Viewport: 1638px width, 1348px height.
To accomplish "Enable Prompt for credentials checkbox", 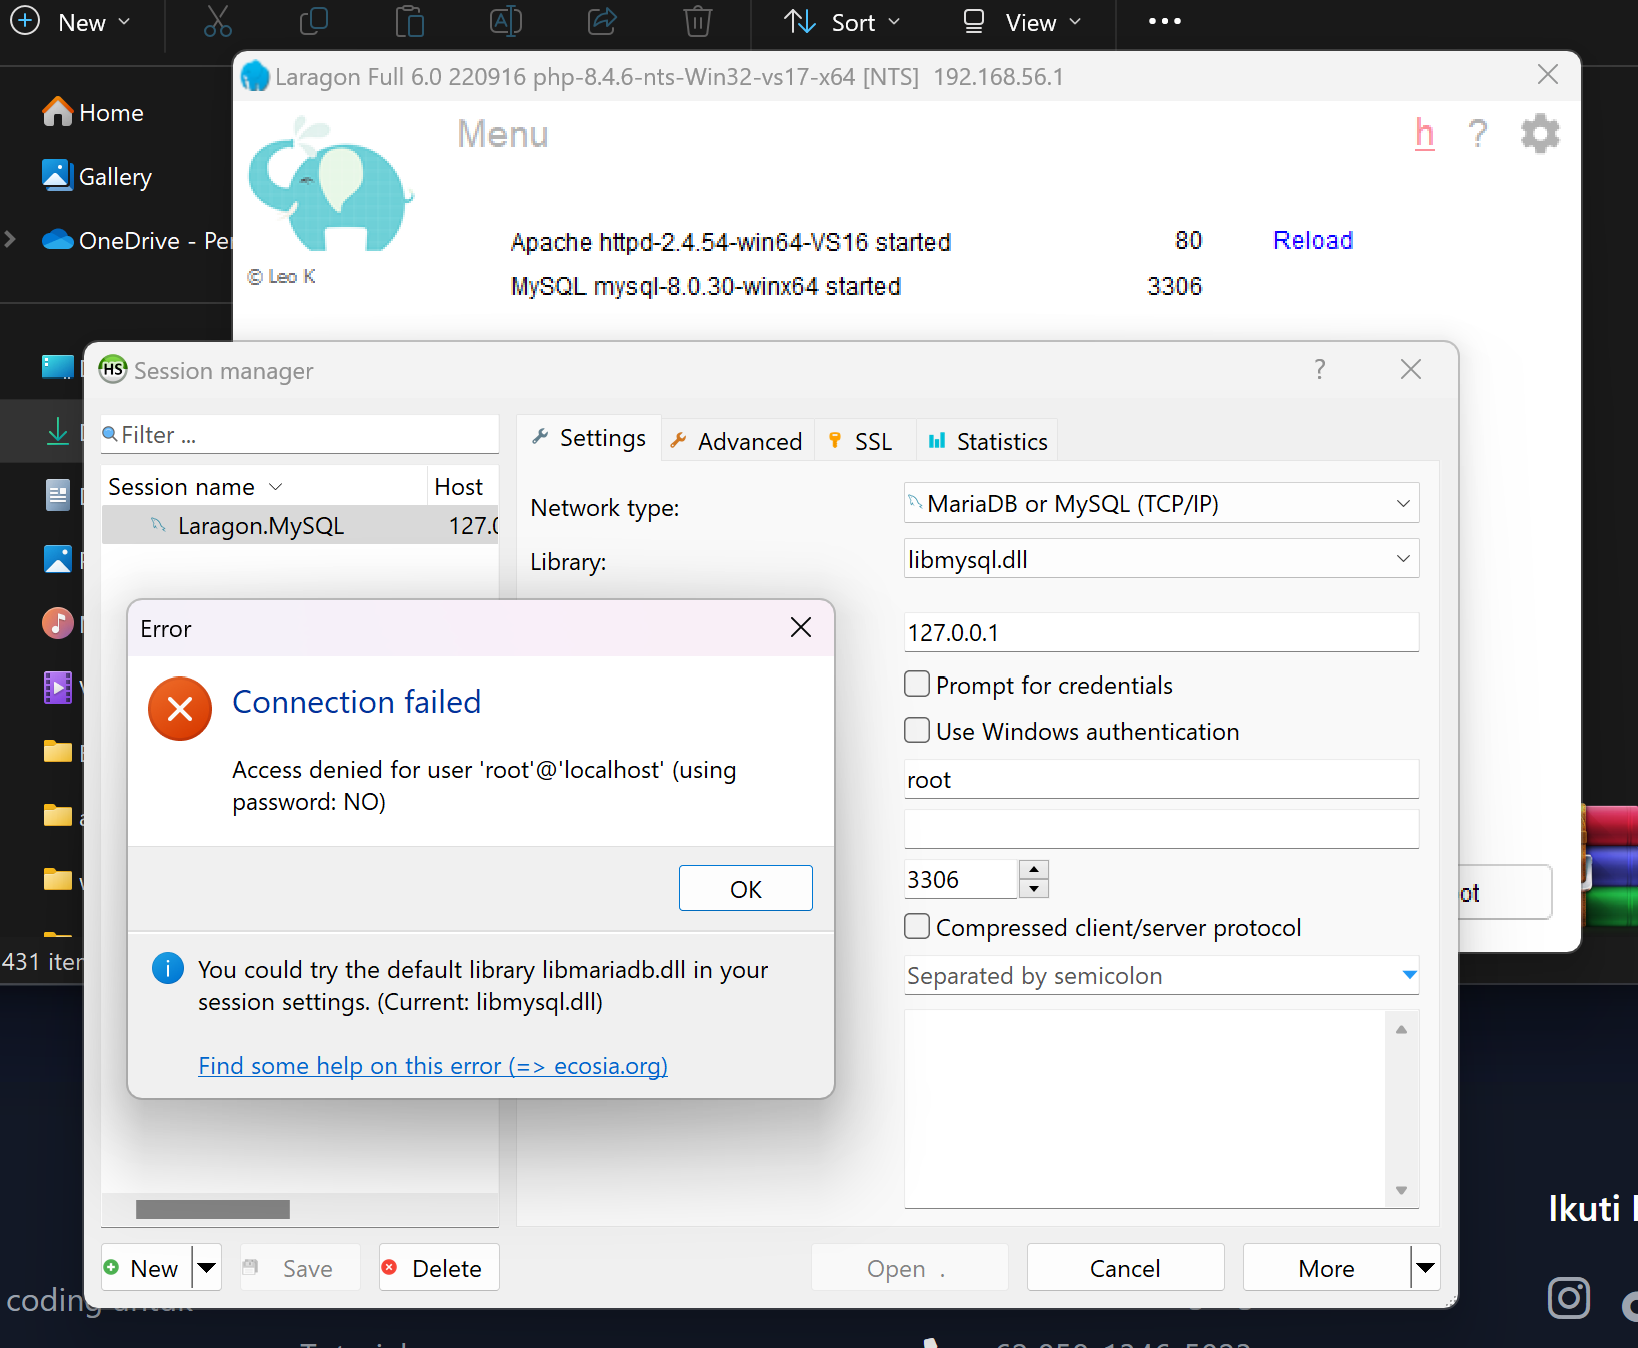I will click(x=917, y=685).
